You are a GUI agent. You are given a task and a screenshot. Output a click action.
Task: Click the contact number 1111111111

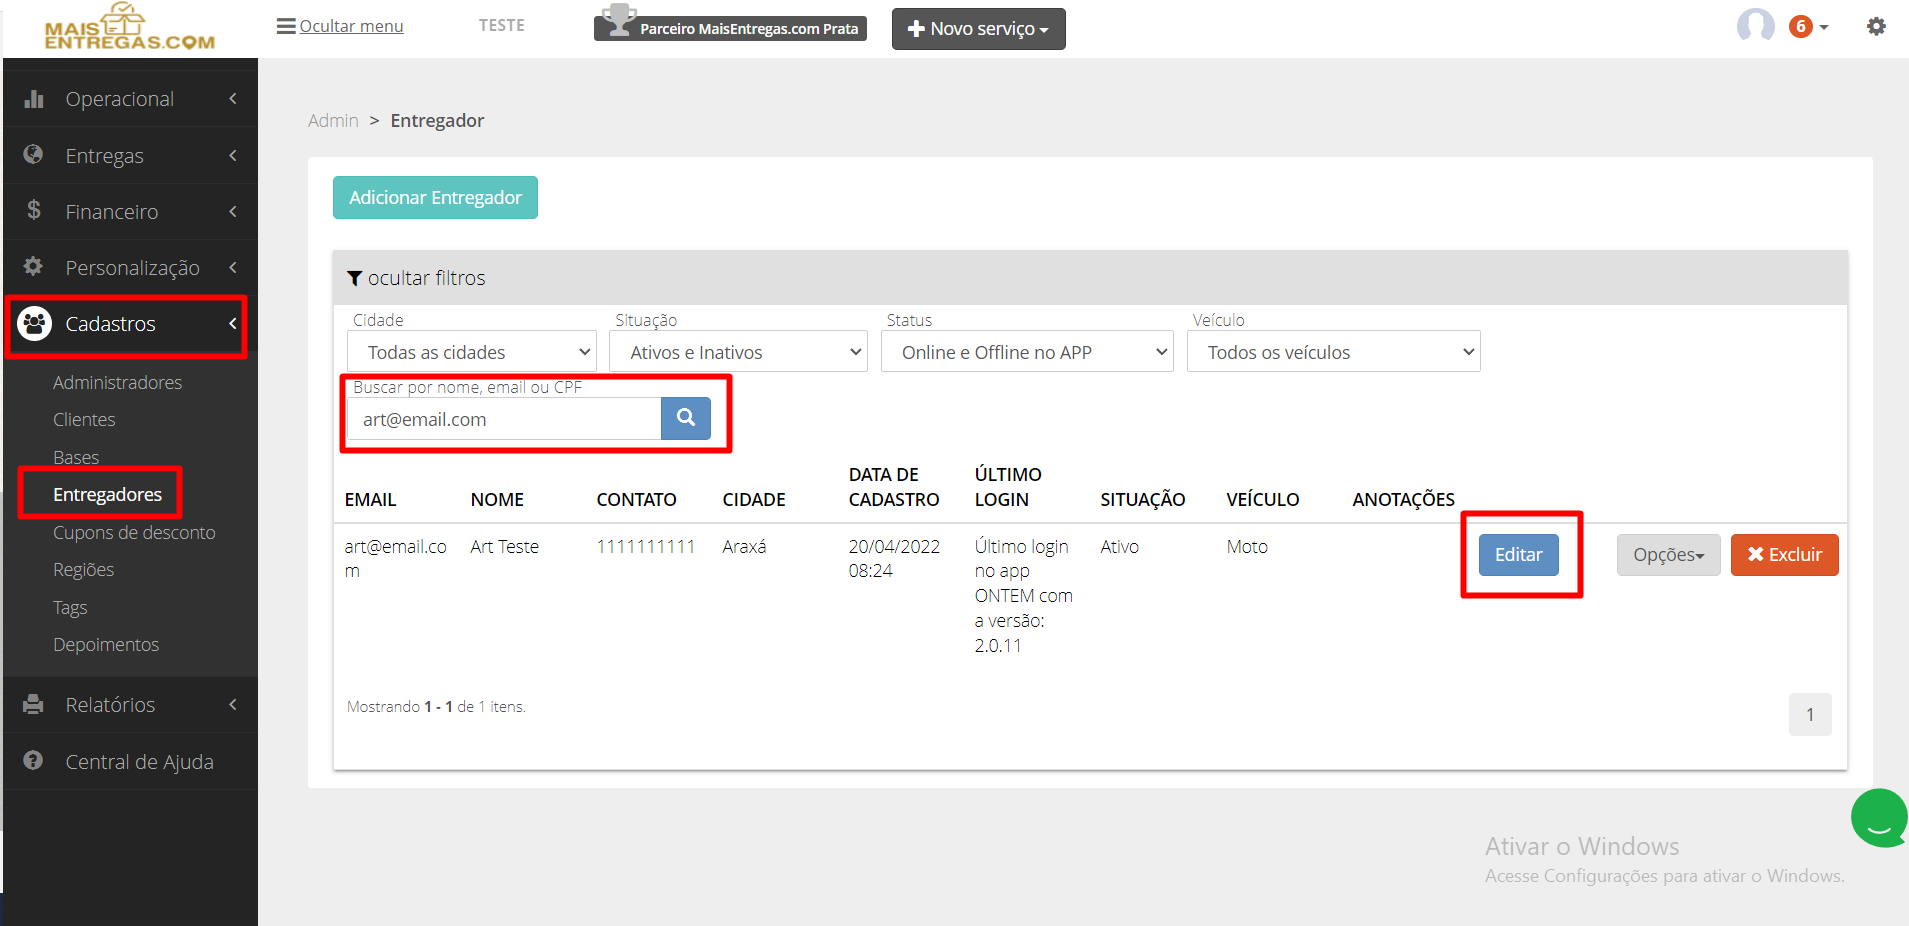point(645,546)
